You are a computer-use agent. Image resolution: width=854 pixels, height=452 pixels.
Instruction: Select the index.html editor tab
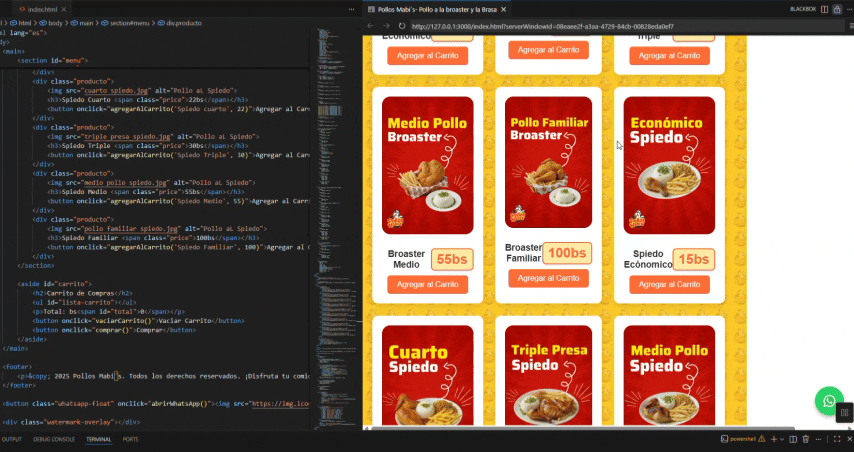[41, 9]
